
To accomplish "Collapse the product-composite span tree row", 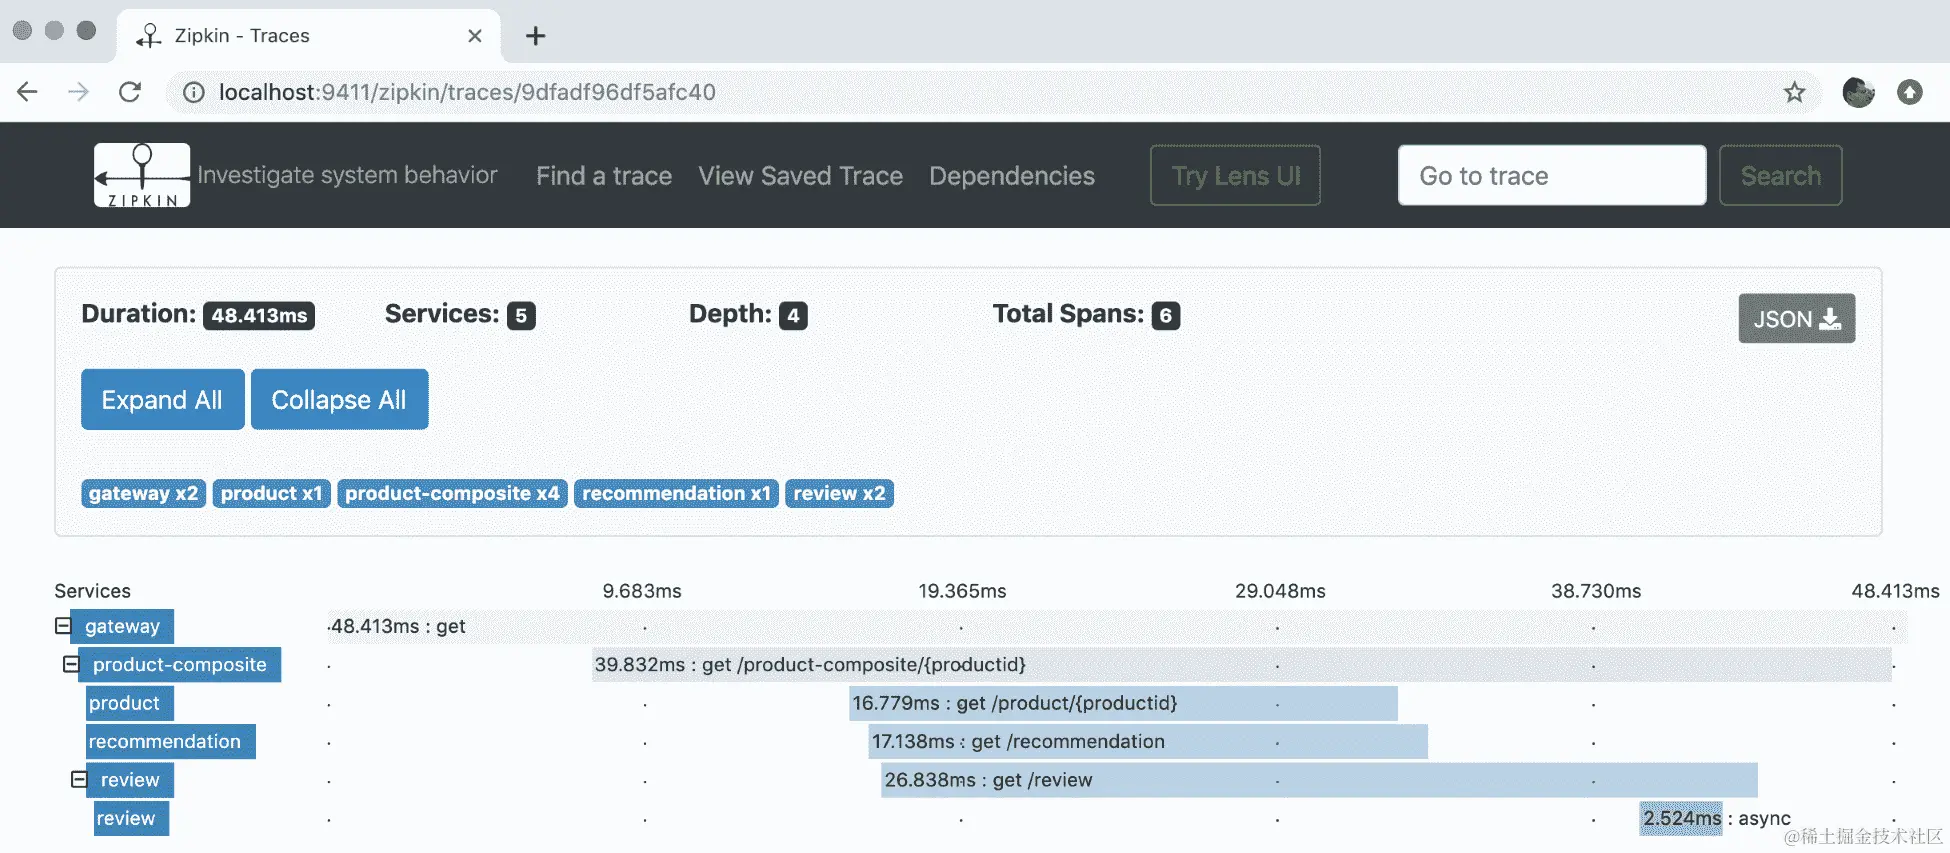I will click(x=71, y=664).
